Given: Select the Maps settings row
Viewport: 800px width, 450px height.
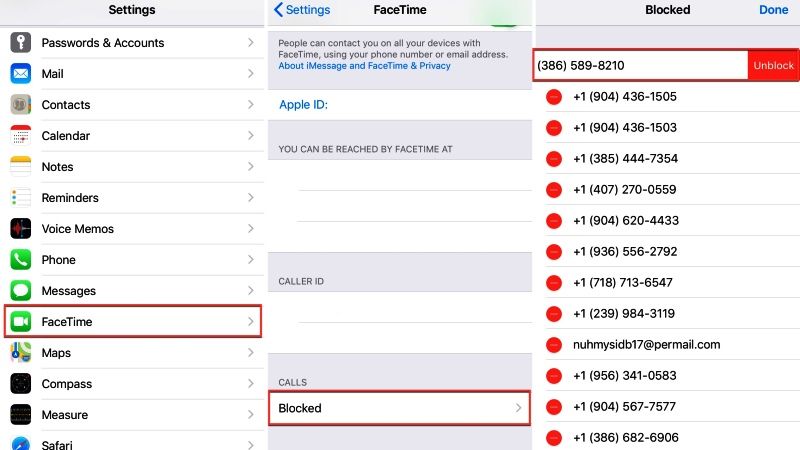Looking at the screenshot, I should click(133, 353).
